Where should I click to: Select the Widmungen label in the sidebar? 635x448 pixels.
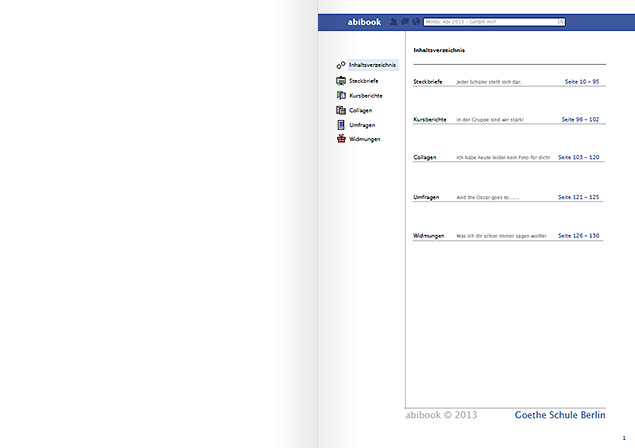(364, 139)
